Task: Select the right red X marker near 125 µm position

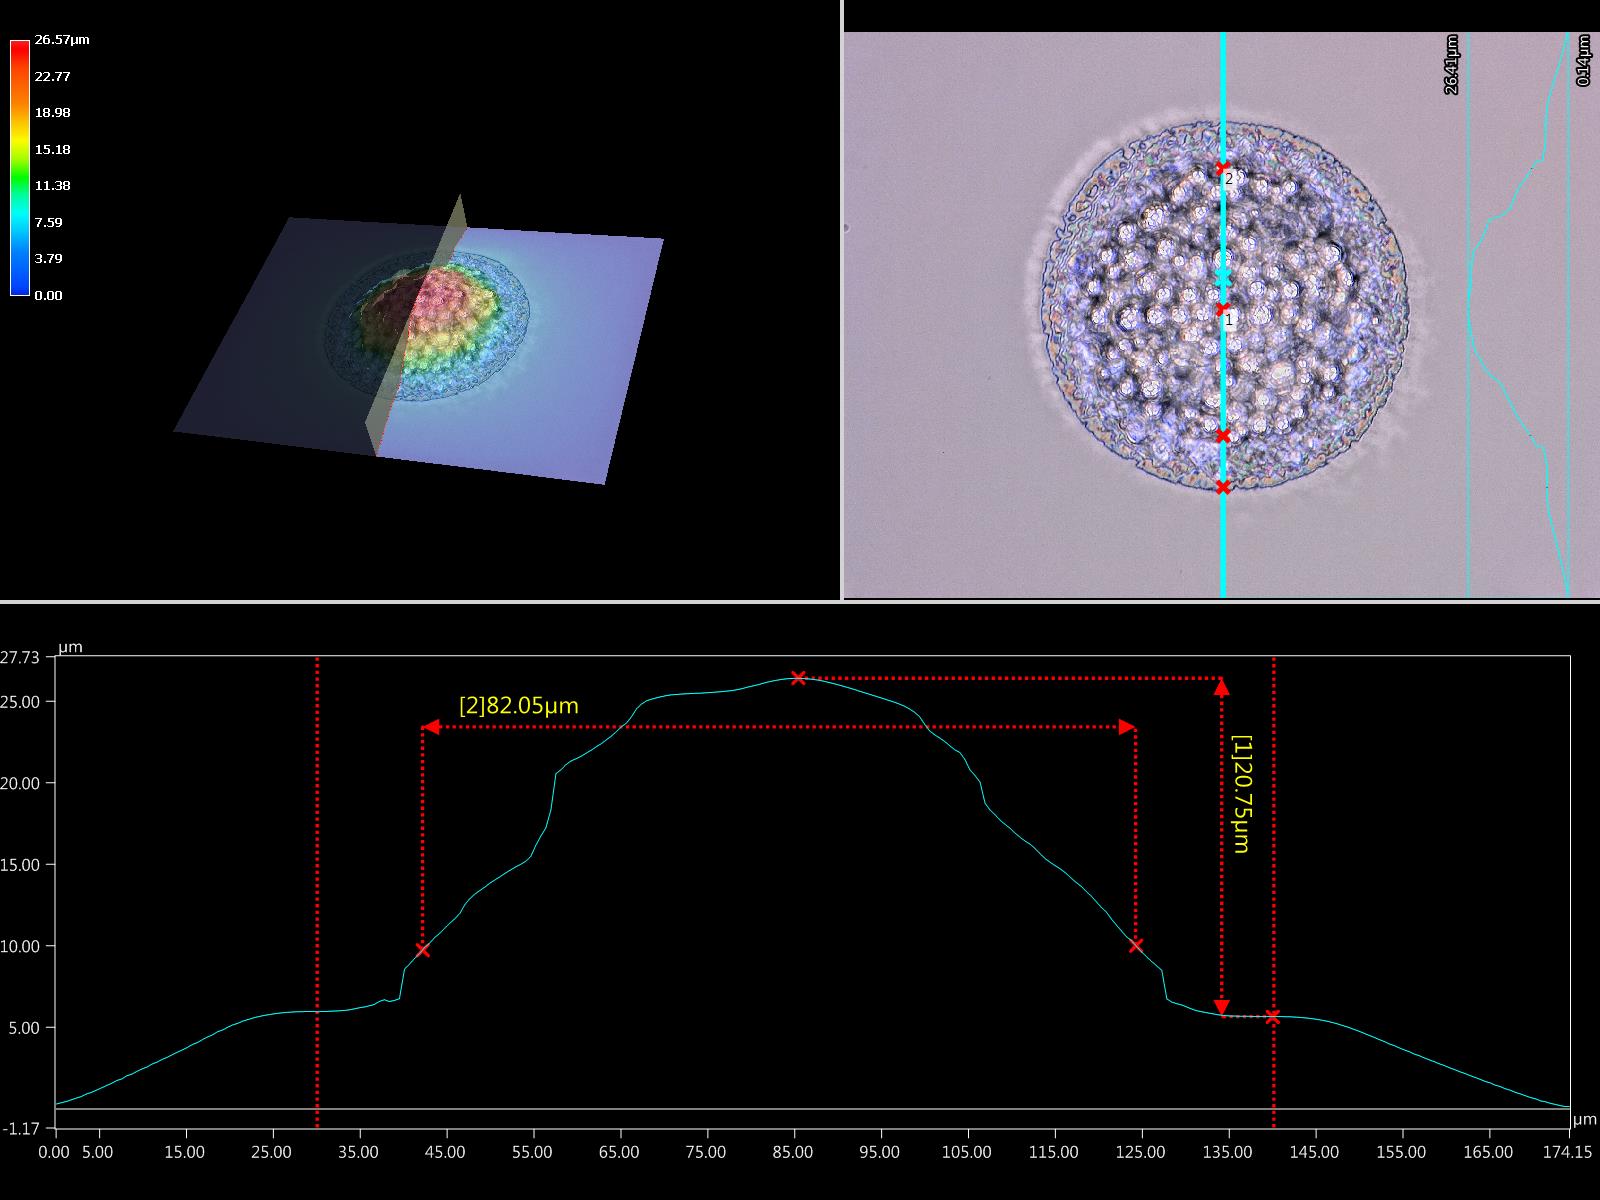Action: pyautogui.click(x=1135, y=945)
